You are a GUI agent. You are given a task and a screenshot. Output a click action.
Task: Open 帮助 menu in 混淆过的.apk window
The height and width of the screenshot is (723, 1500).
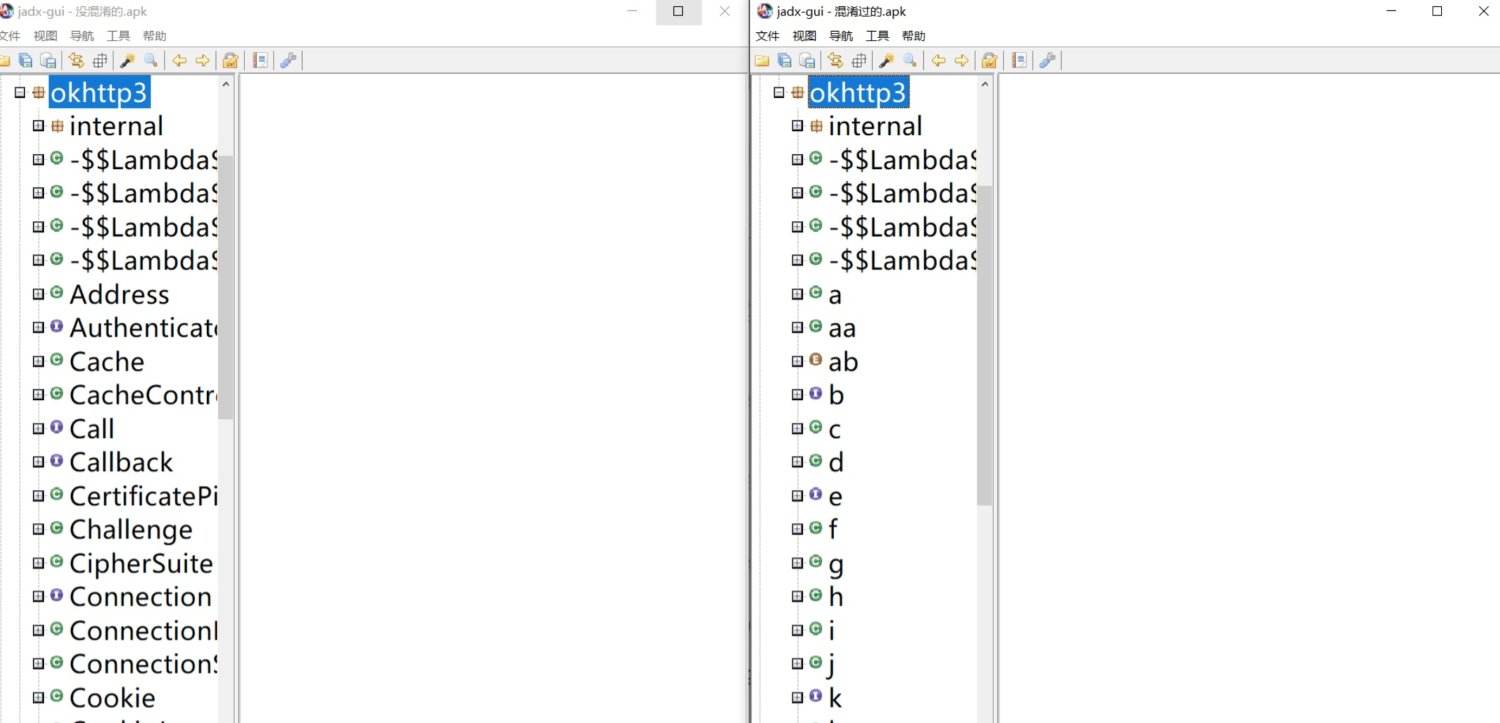pos(913,36)
